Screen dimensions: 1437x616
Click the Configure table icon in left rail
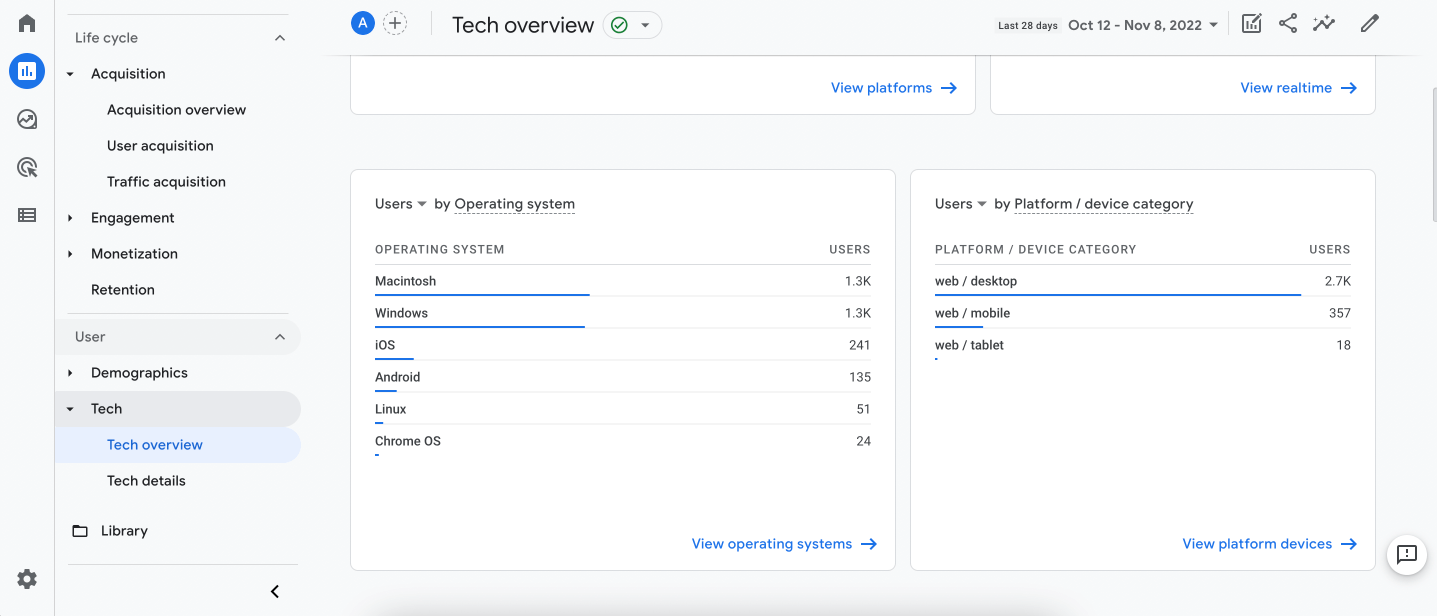[x=27, y=215]
